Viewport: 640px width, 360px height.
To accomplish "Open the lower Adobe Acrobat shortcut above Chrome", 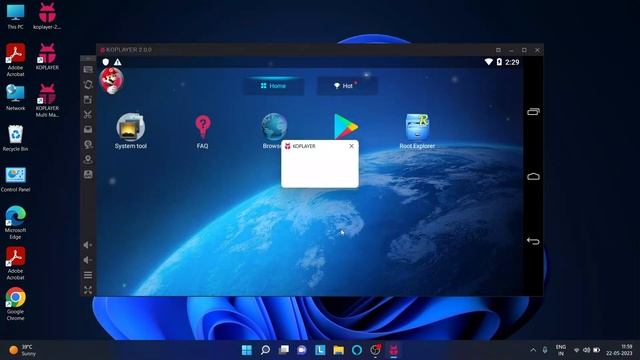I will point(16,263).
